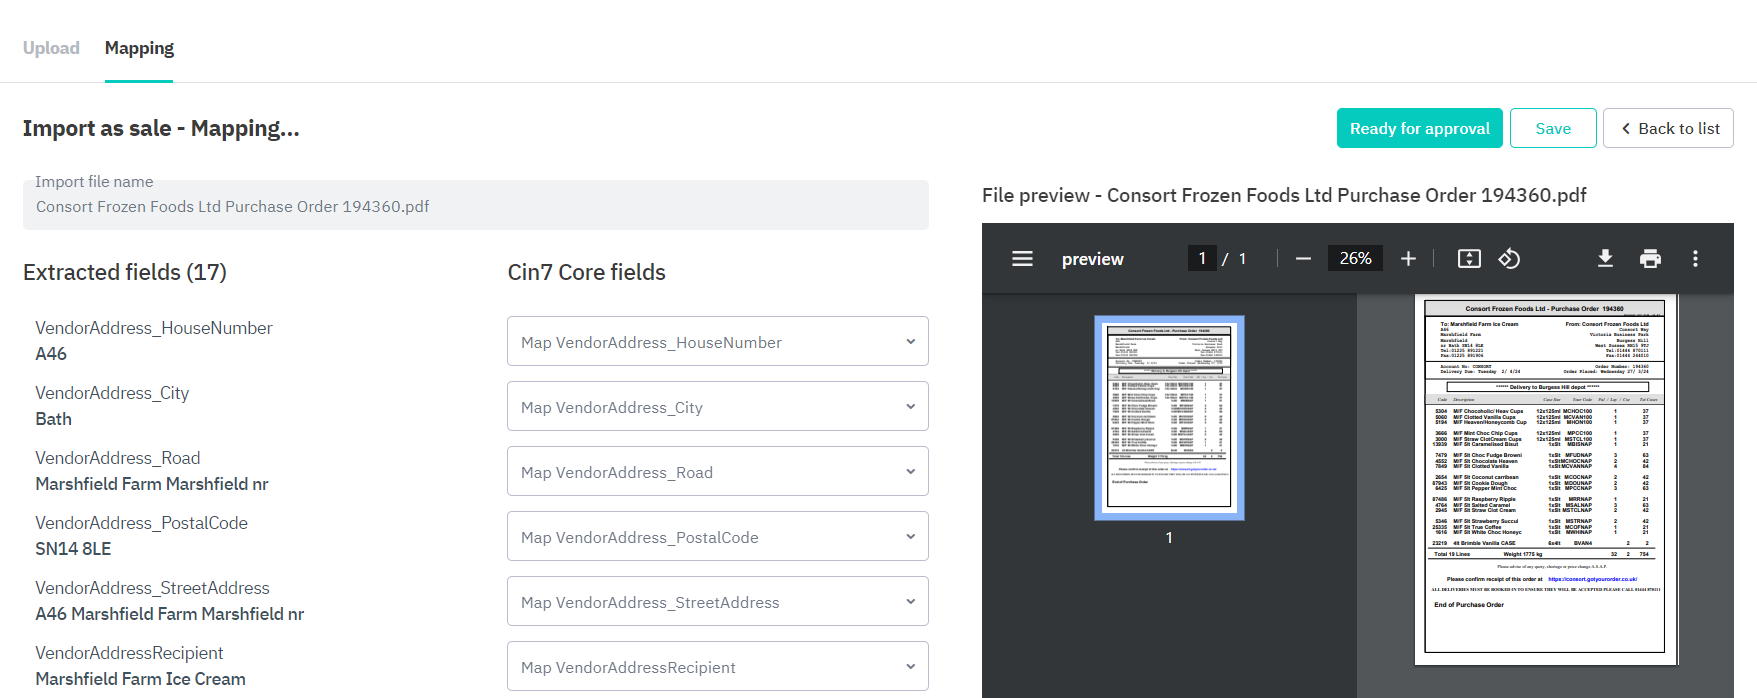Toggle the PDF sidebar menu icon
Image resolution: width=1757 pixels, height=698 pixels.
1022,259
